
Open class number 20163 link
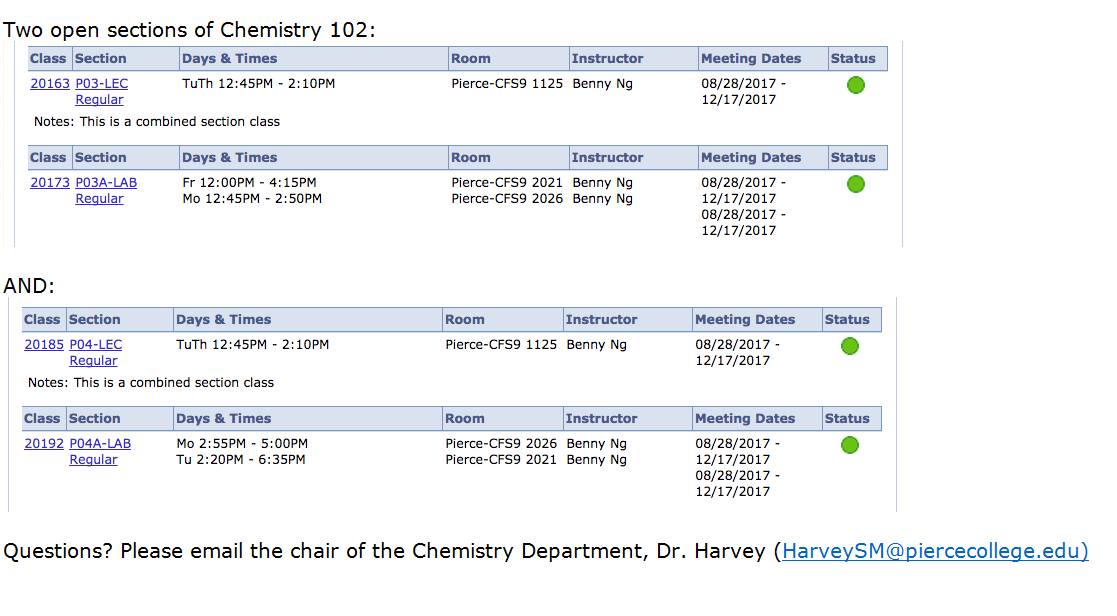point(50,83)
